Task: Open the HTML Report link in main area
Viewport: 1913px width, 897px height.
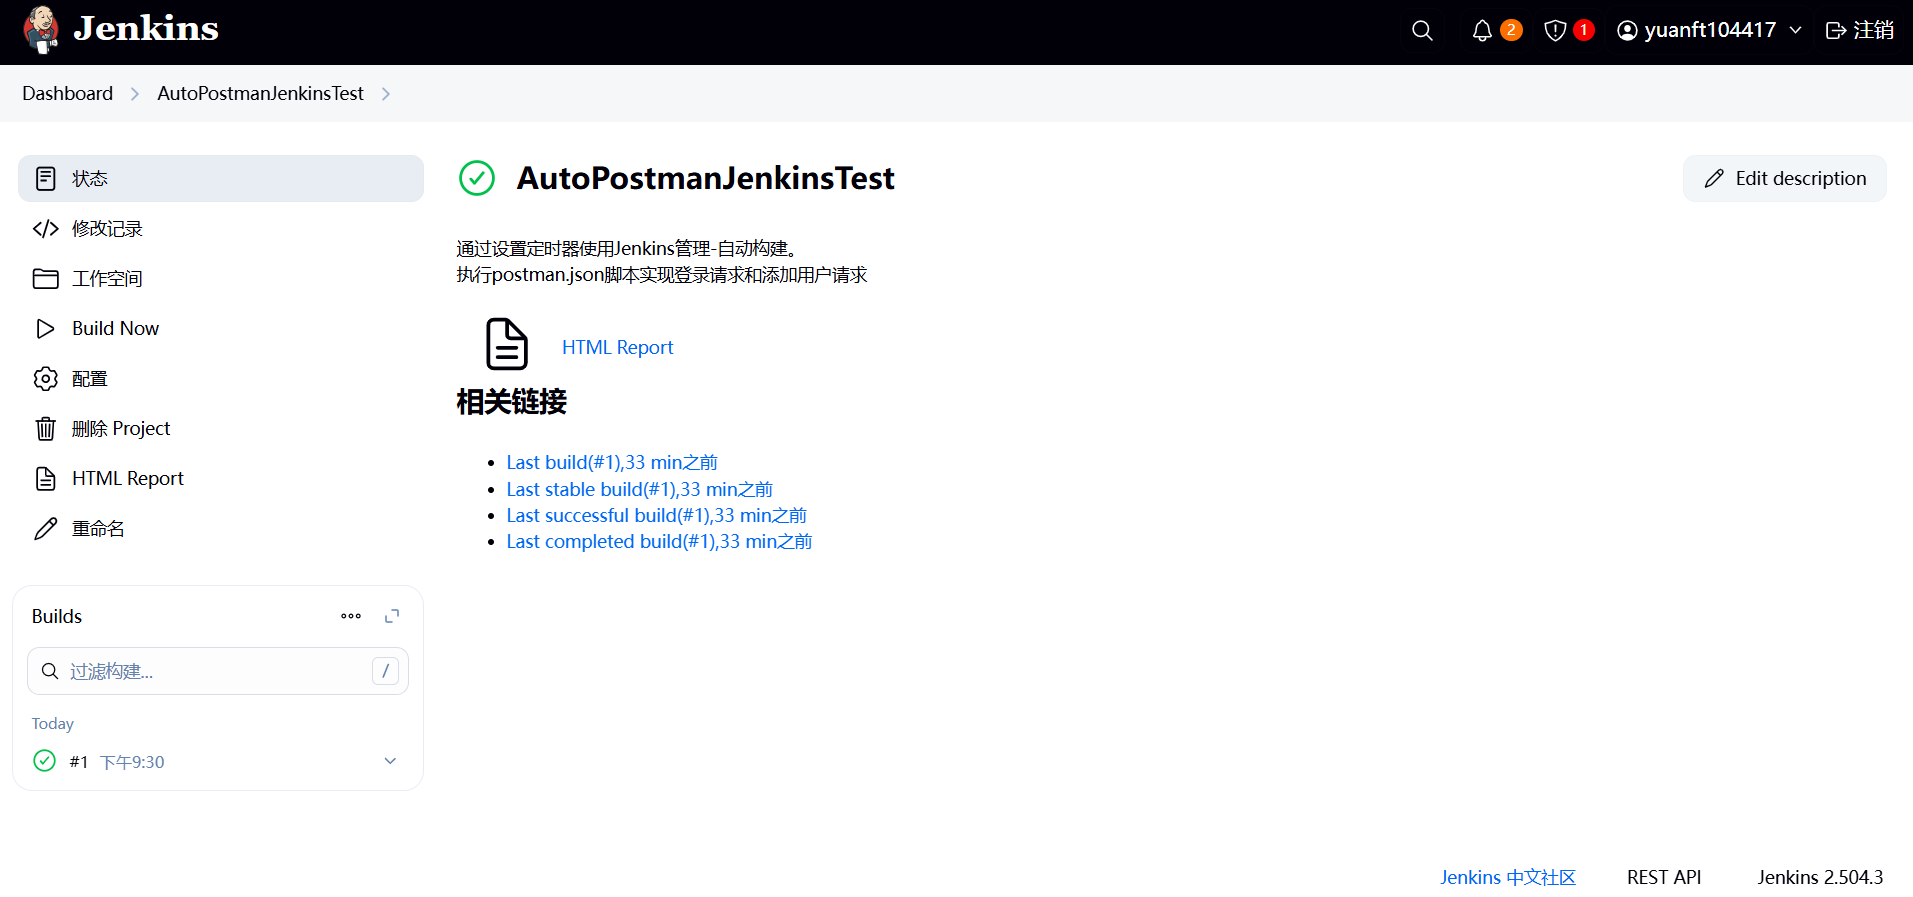Action: click(617, 347)
